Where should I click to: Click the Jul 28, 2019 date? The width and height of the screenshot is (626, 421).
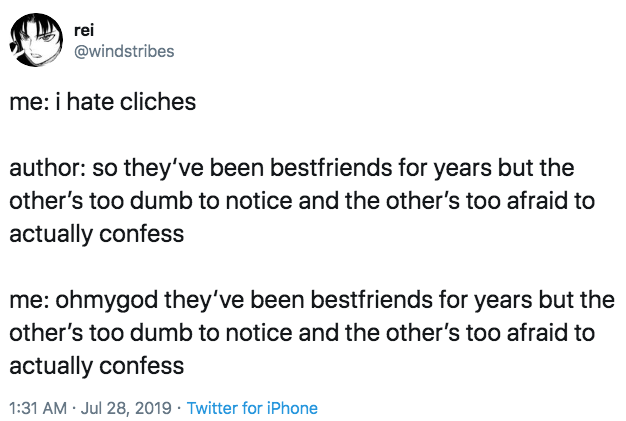point(126,408)
